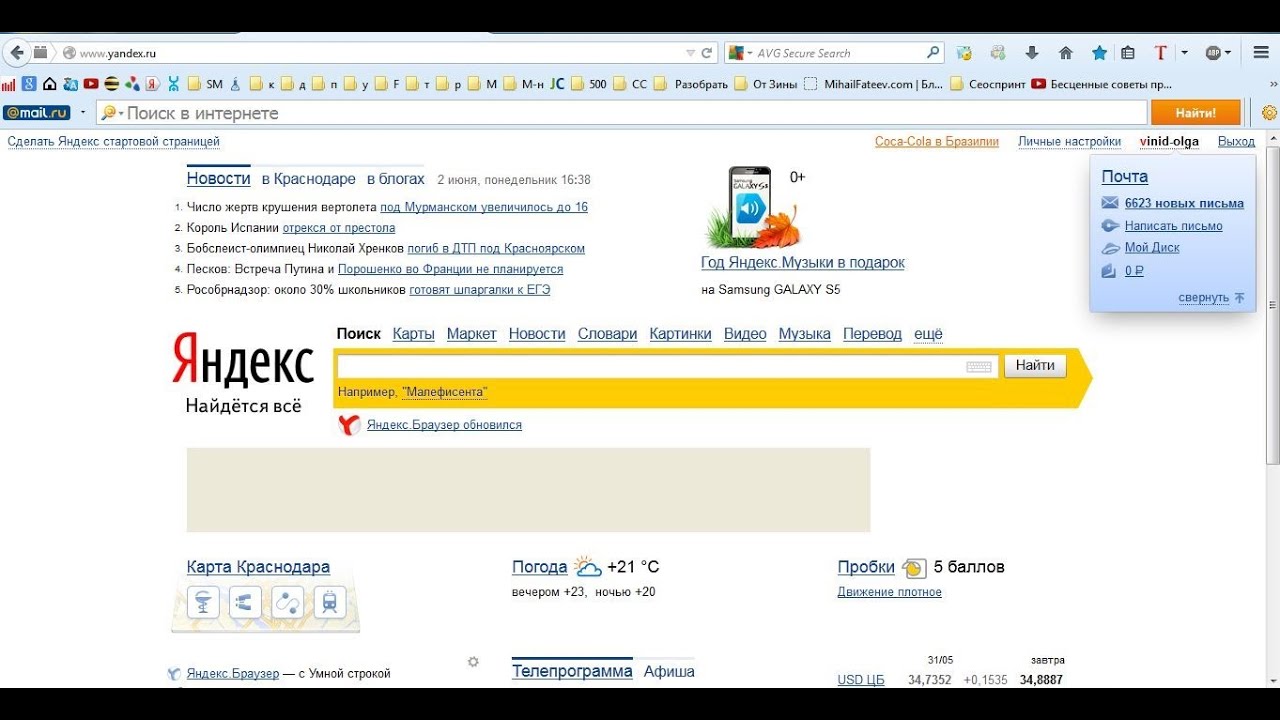Open block settings gear near Телепрограмма
Screen dimensions: 1280x720
473,662
